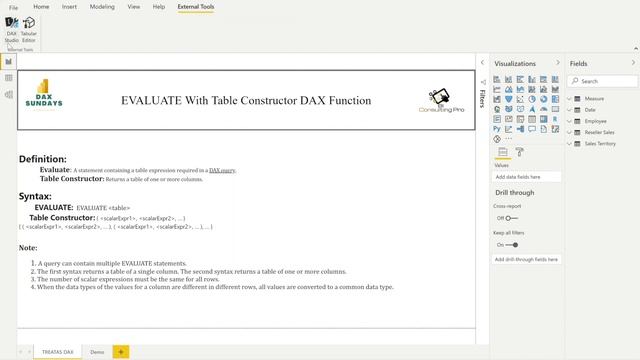Select the Q&A visual
Image resolution: width=640 pixels, height=360 pixels.
point(532,129)
